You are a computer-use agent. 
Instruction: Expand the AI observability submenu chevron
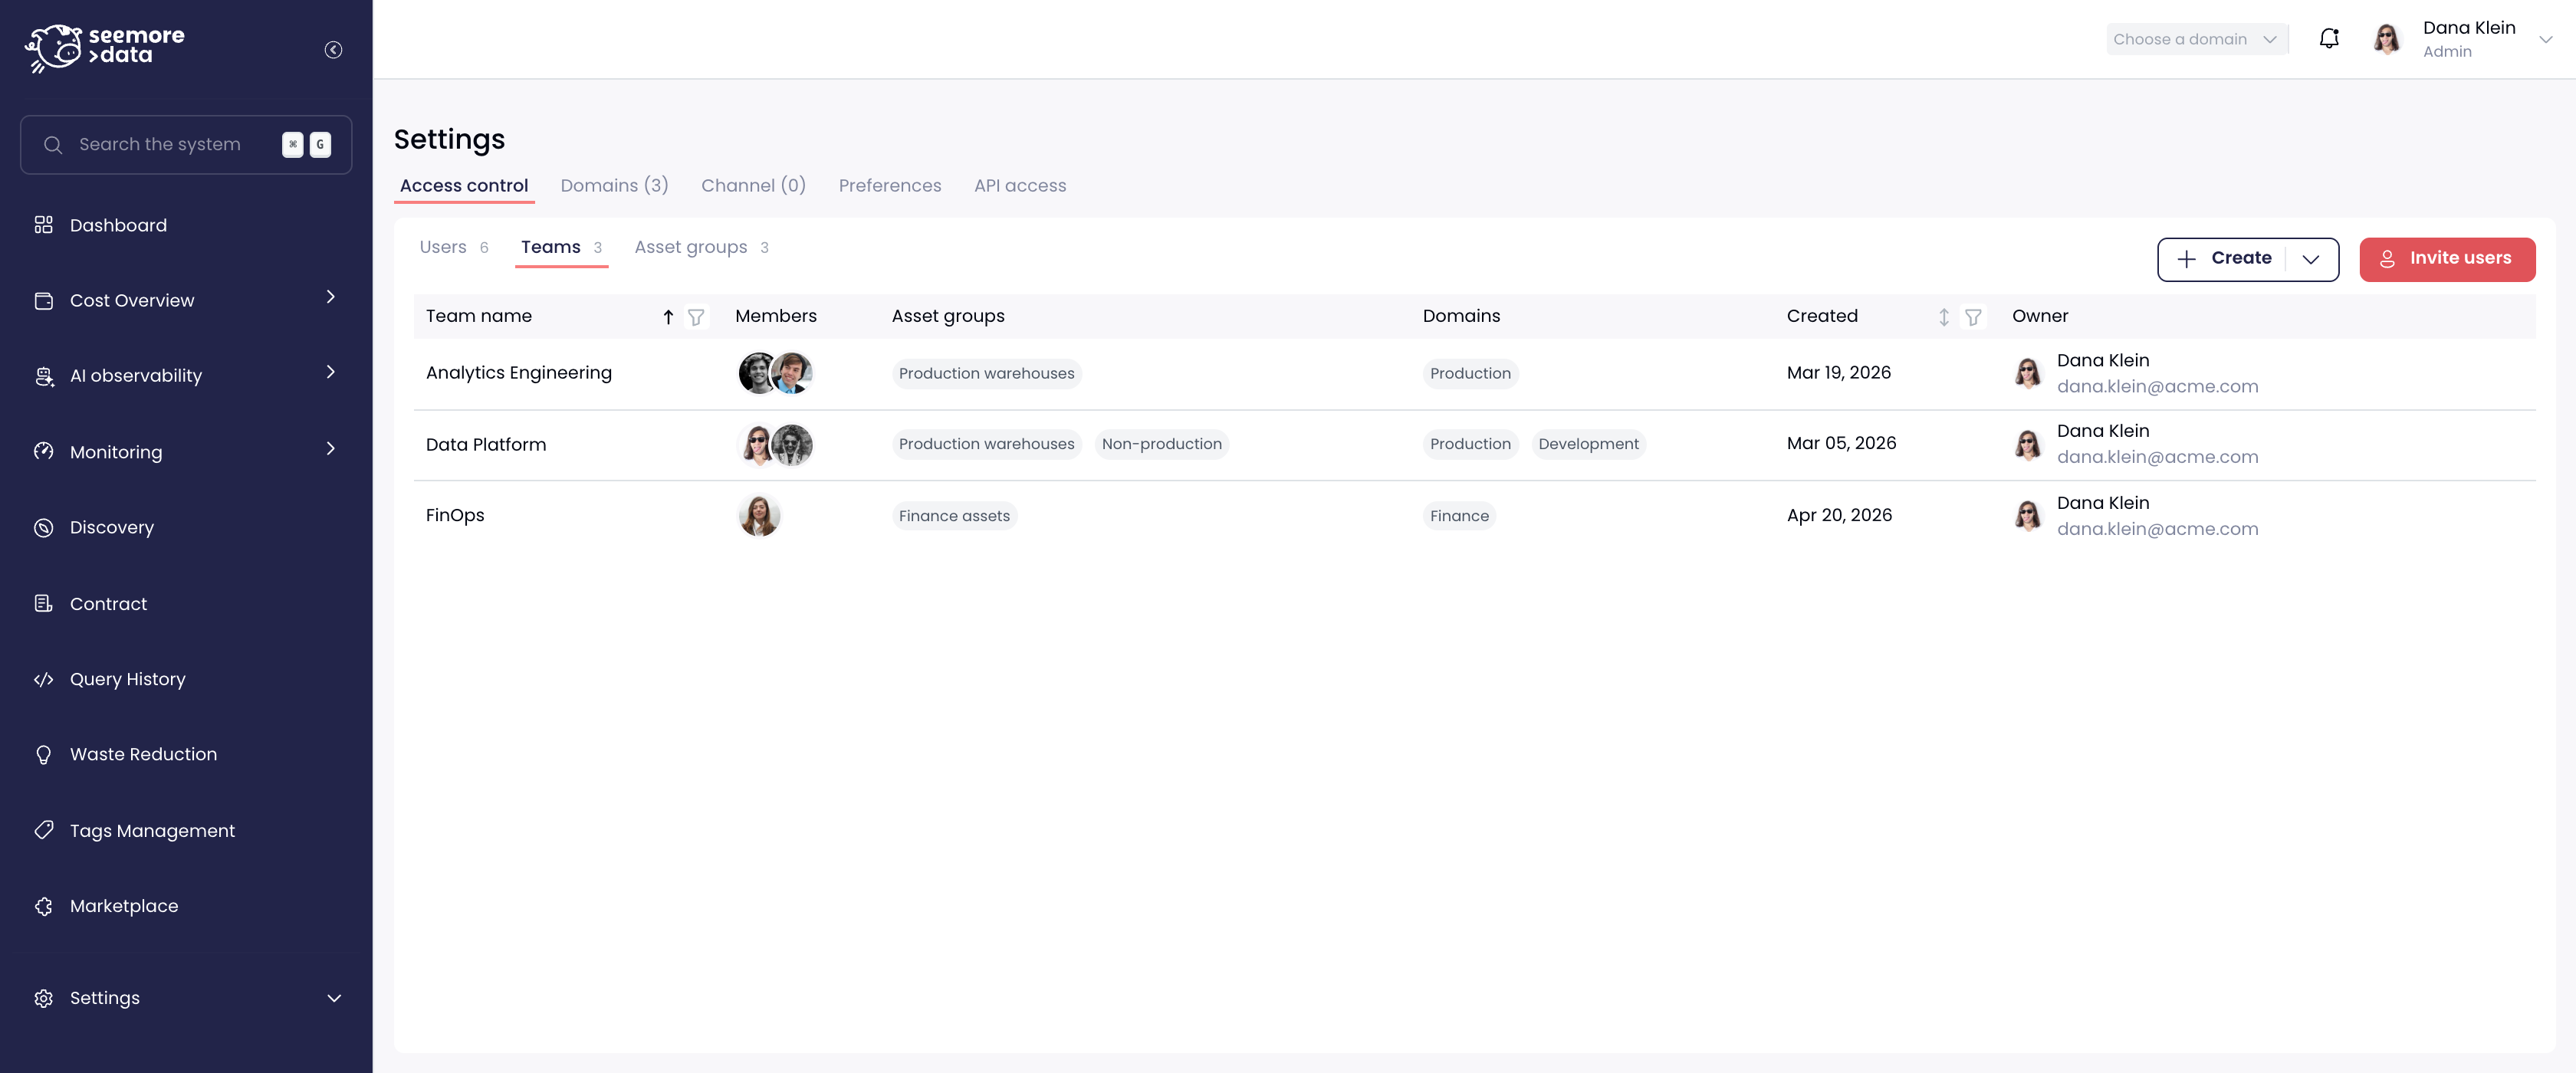click(x=331, y=372)
